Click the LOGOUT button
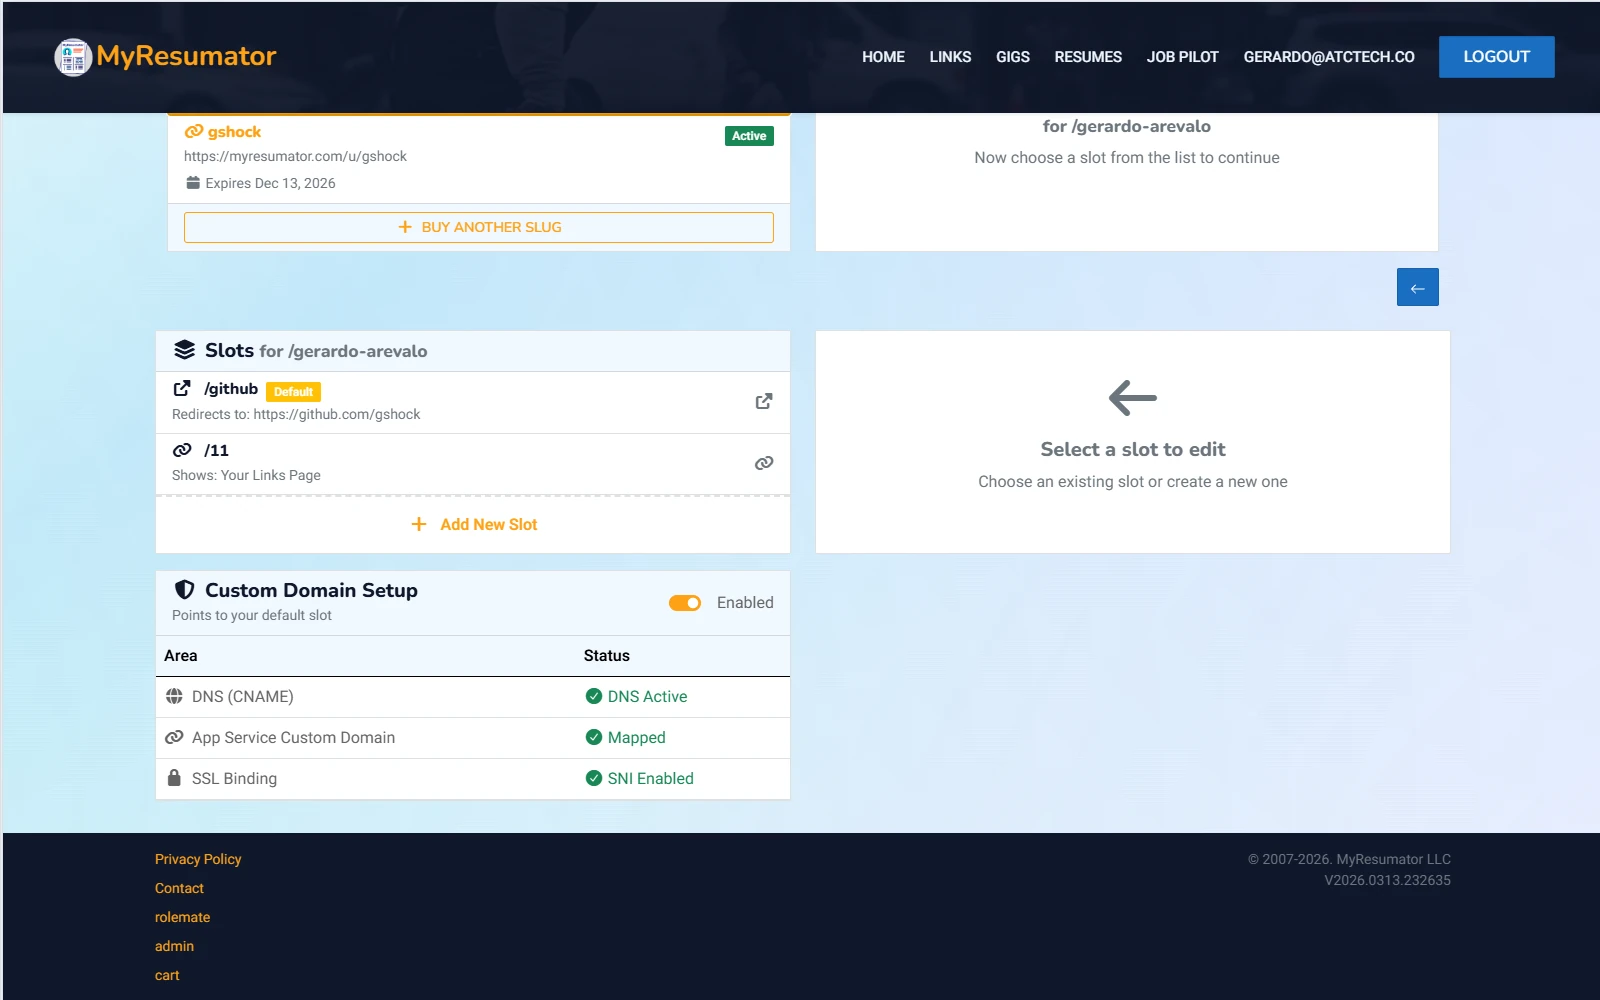 pos(1495,57)
